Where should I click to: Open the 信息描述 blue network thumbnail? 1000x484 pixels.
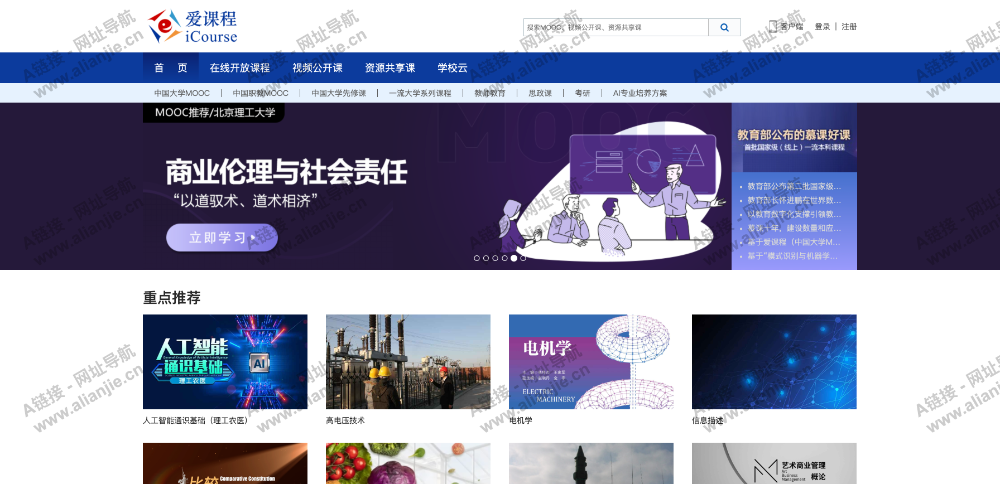tap(774, 362)
